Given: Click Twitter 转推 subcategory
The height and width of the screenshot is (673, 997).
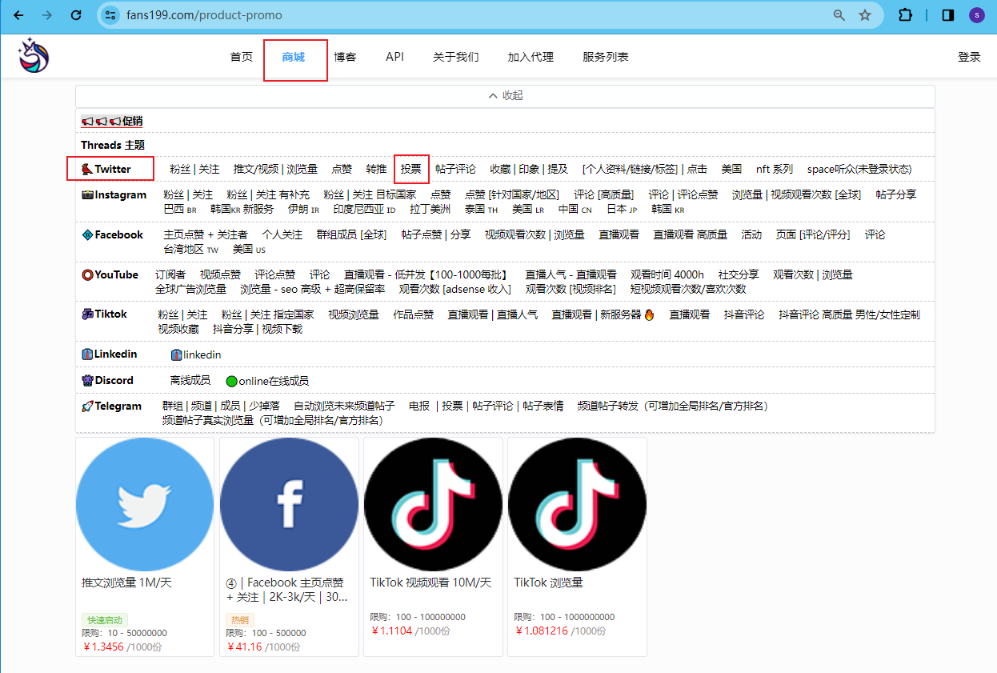Looking at the screenshot, I should coord(376,169).
